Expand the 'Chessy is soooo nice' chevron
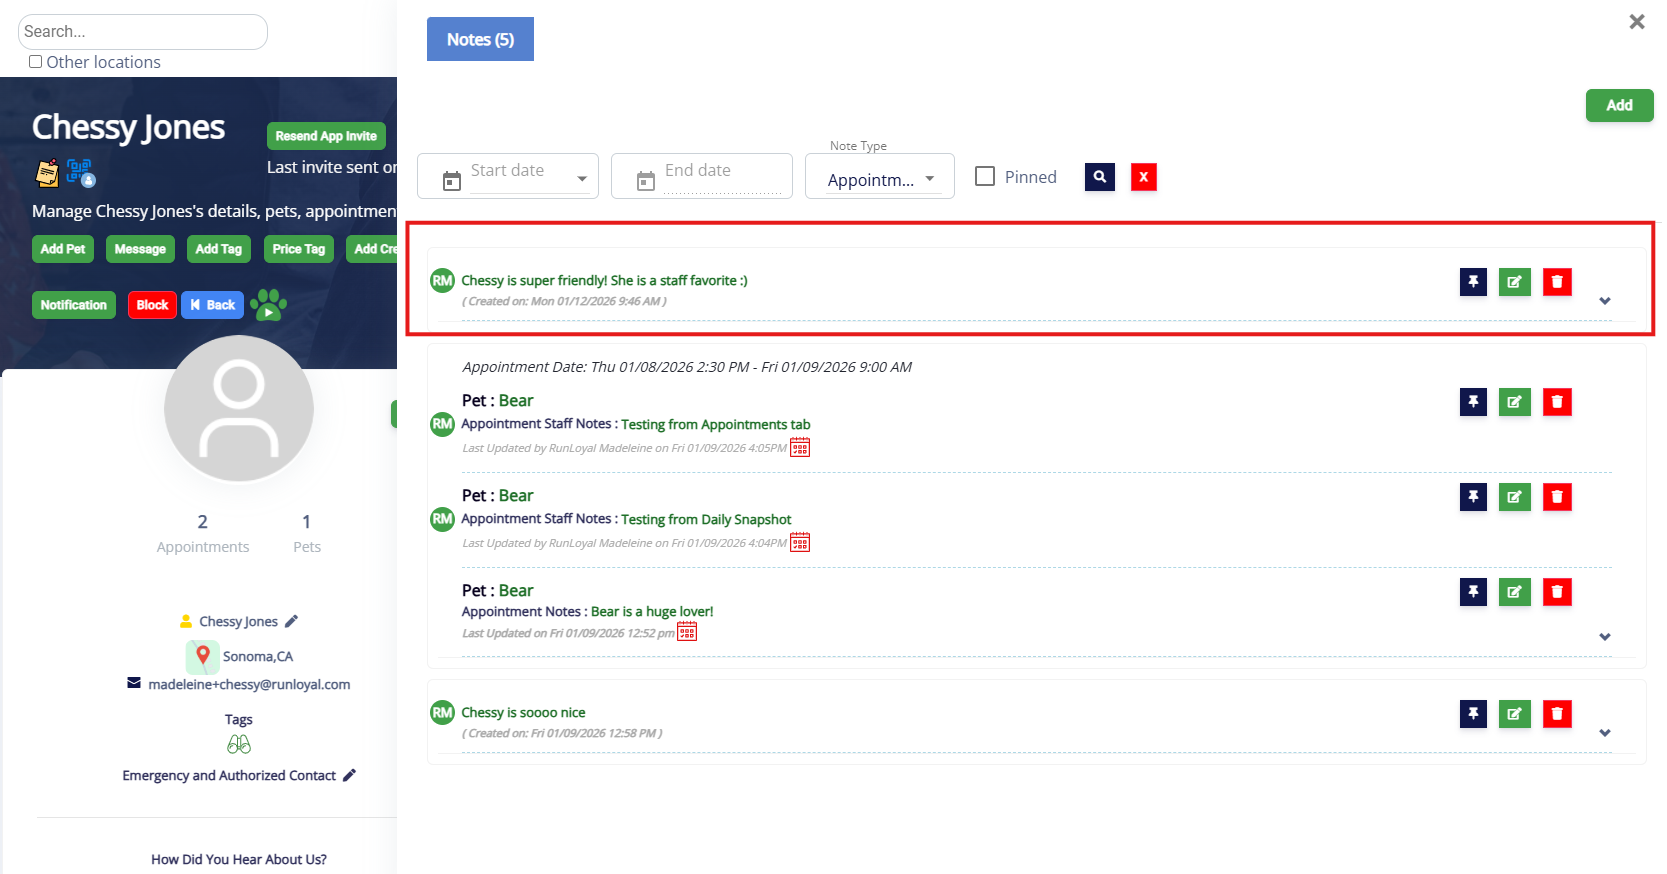 pos(1605,733)
